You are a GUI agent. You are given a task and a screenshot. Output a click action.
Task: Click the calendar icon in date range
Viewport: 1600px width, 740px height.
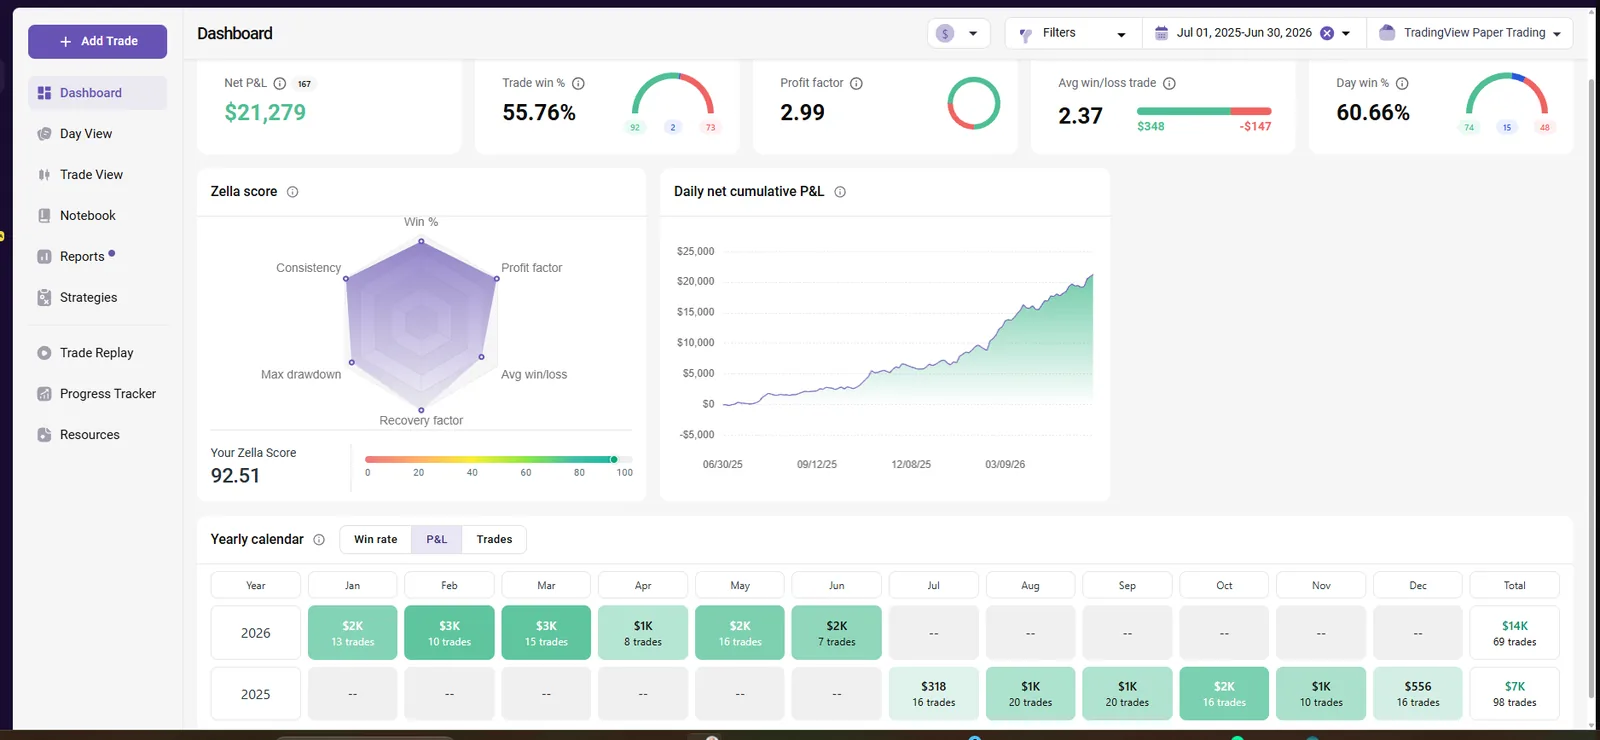click(x=1161, y=33)
